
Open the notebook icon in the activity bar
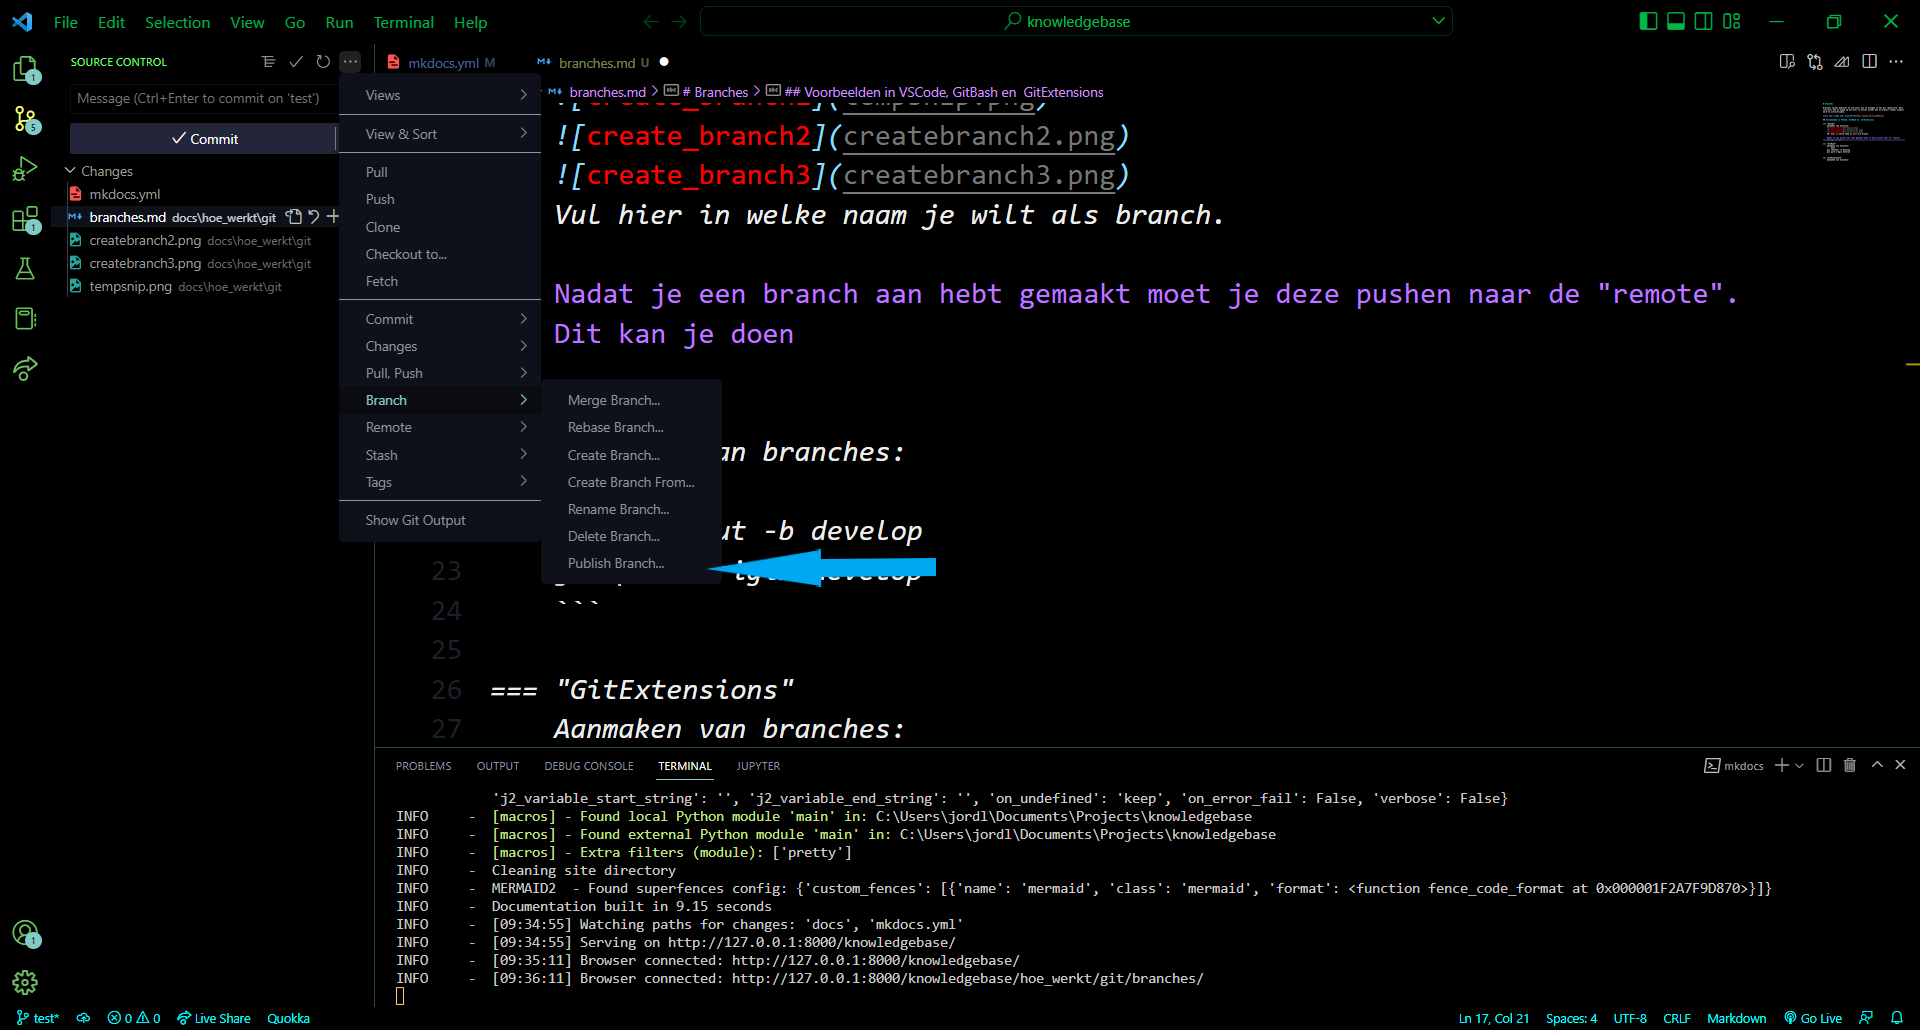point(25,318)
